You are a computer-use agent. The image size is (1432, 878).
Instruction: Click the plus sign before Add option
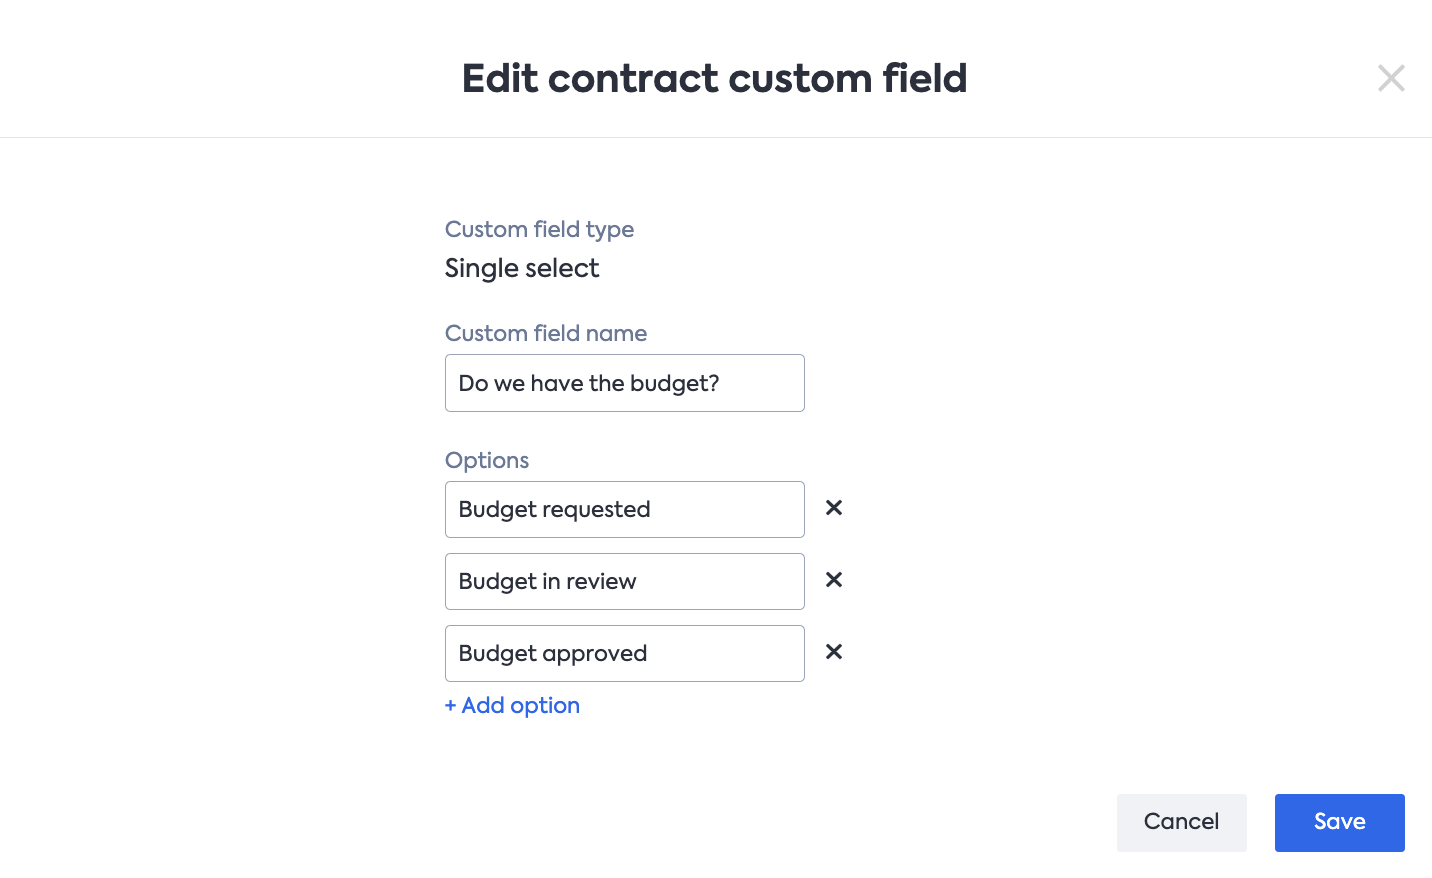451,706
